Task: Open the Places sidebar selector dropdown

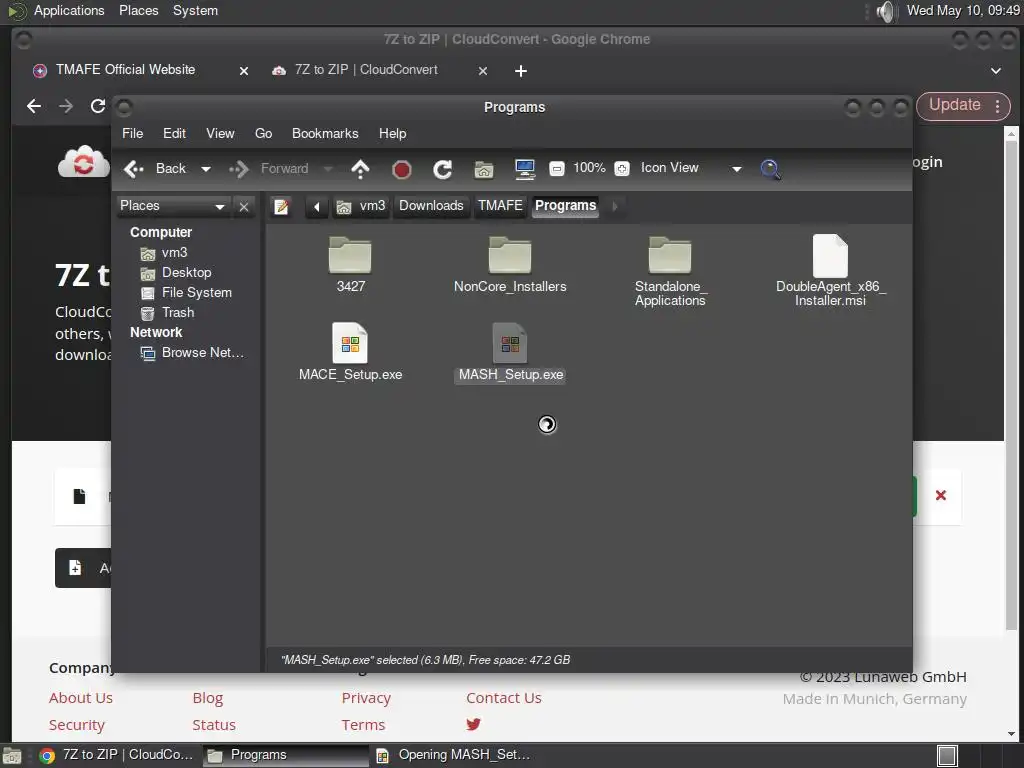Action: [x=172, y=206]
